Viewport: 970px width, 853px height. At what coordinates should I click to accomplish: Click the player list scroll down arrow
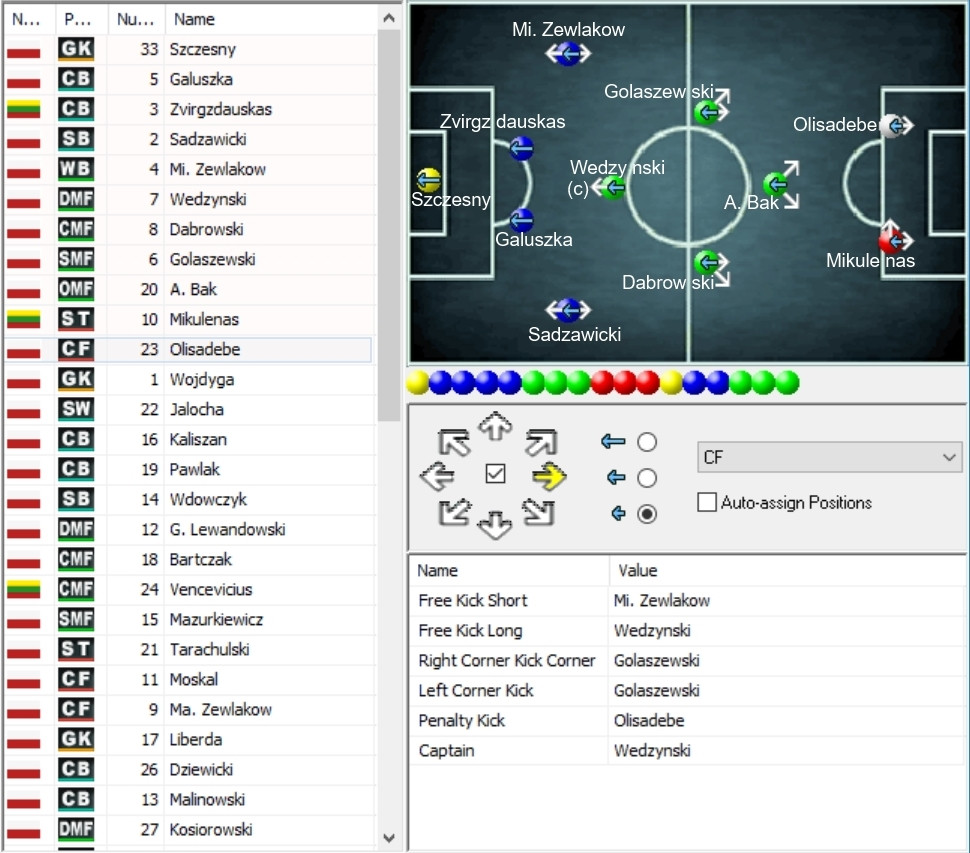tap(389, 838)
